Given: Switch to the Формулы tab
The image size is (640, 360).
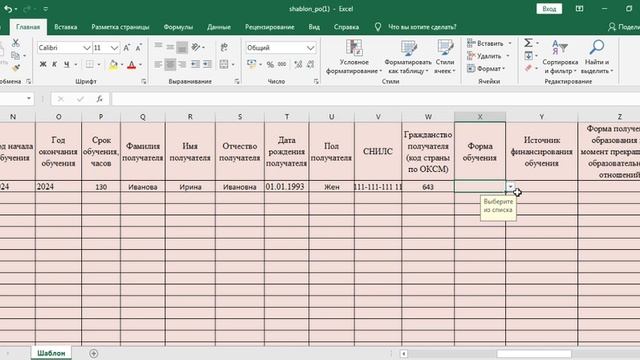Looking at the screenshot, I should coord(178,27).
